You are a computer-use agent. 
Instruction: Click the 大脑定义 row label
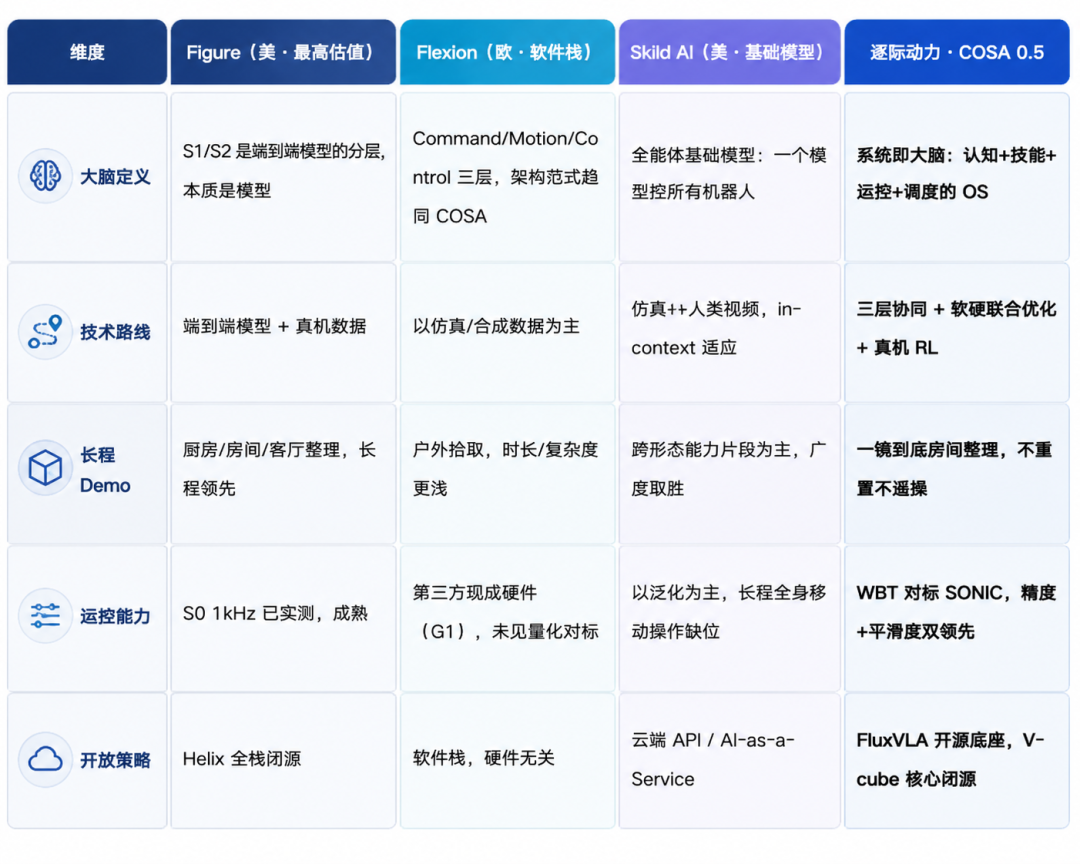(115, 177)
